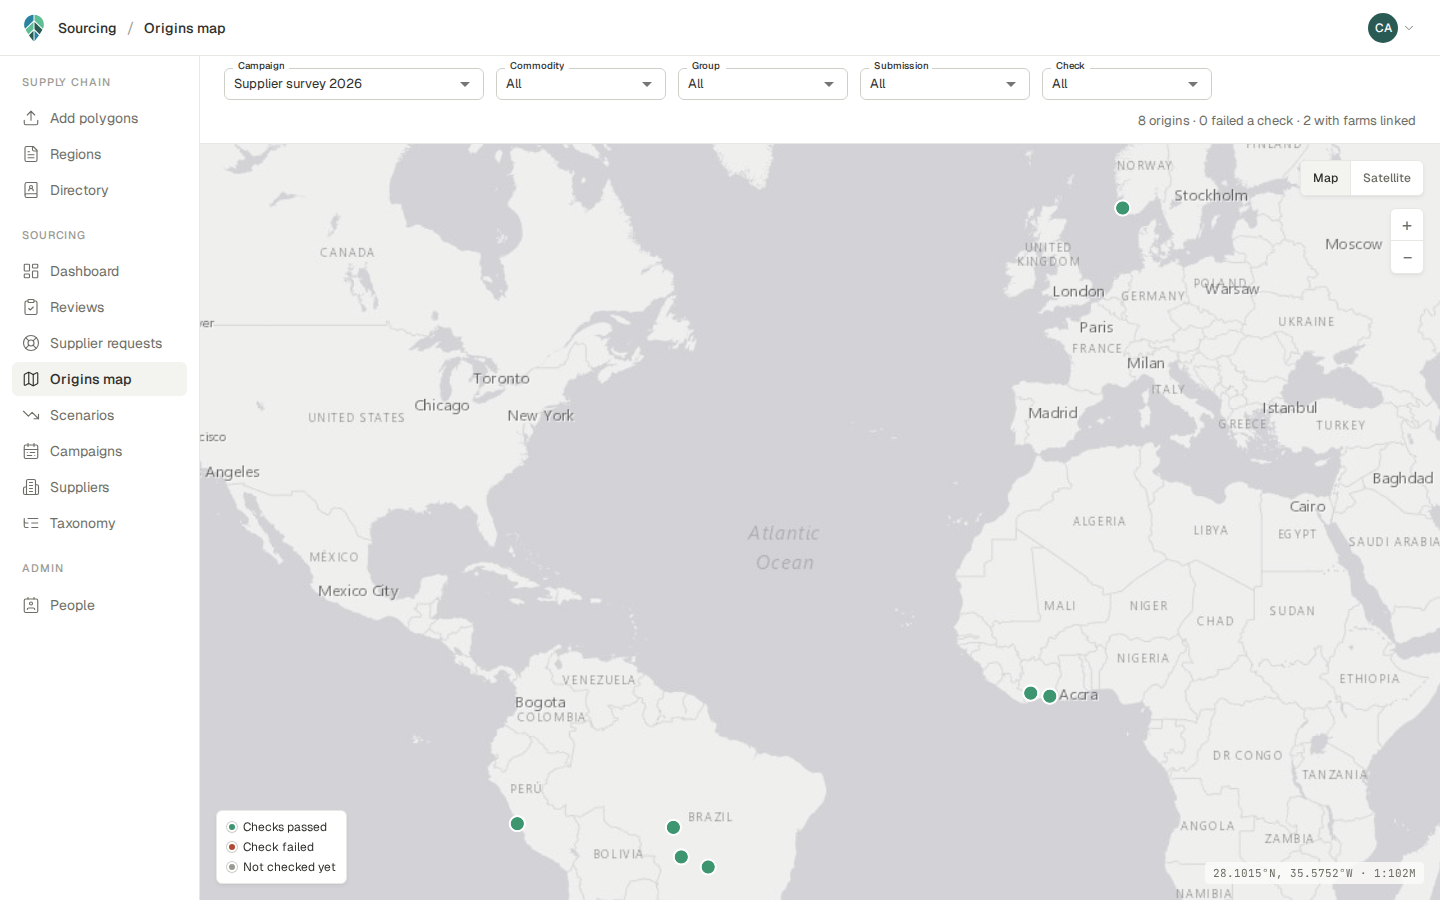Click the Suppliers building icon
Image resolution: width=1440 pixels, height=900 pixels.
pyautogui.click(x=31, y=487)
